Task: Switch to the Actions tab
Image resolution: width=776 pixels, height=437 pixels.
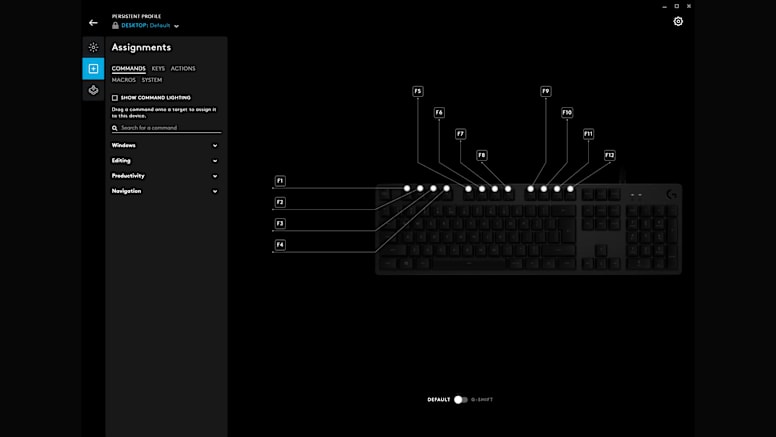Action: (x=183, y=69)
